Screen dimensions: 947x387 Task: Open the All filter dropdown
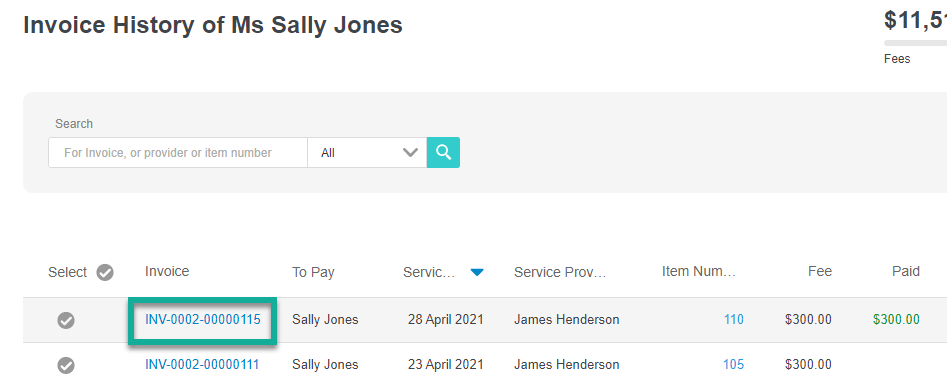(367, 153)
